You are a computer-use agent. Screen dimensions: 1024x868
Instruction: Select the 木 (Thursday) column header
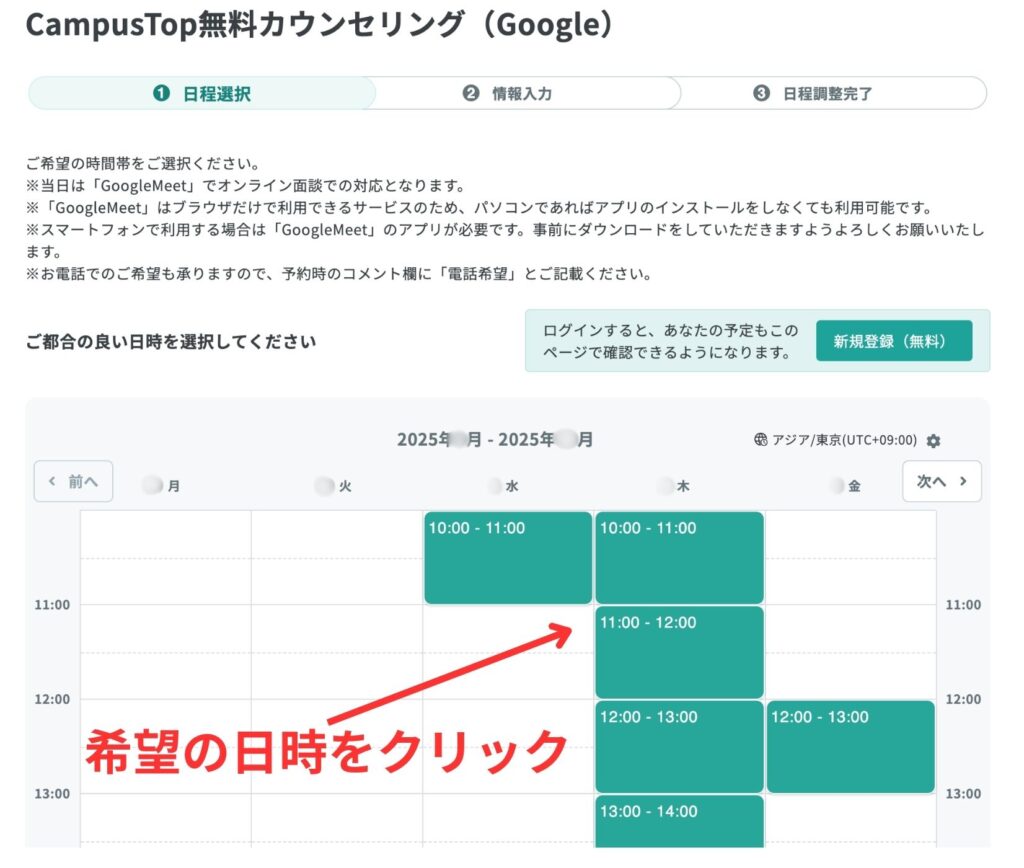[x=678, y=487]
